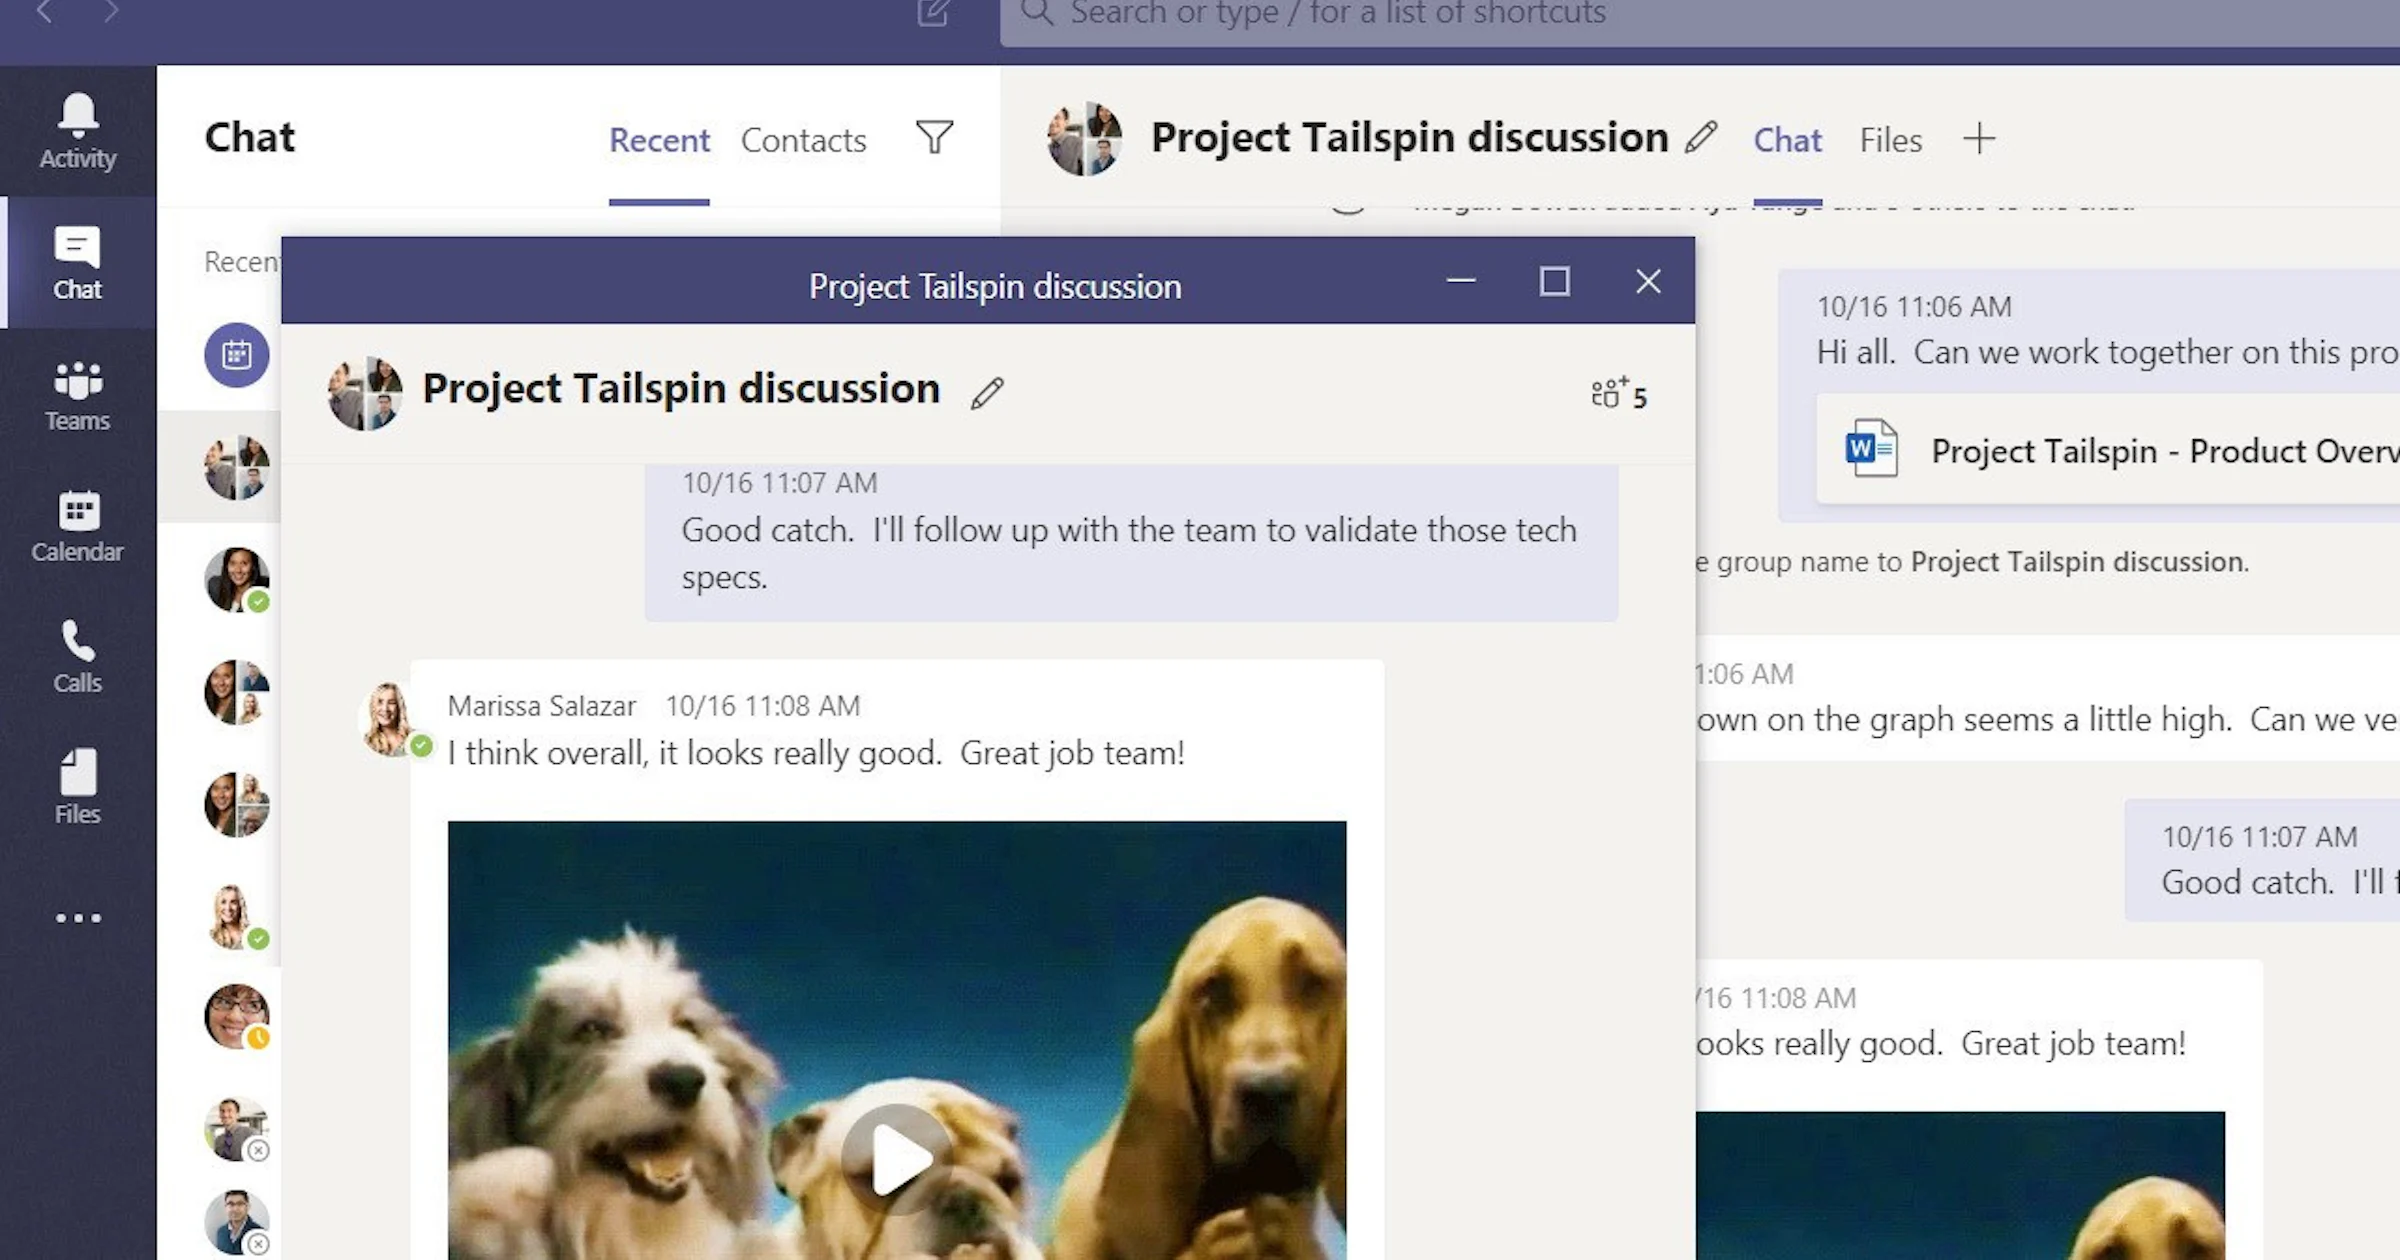Open the Activity bell in the sidebar
This screenshot has height=1260, width=2400.
pos(78,131)
